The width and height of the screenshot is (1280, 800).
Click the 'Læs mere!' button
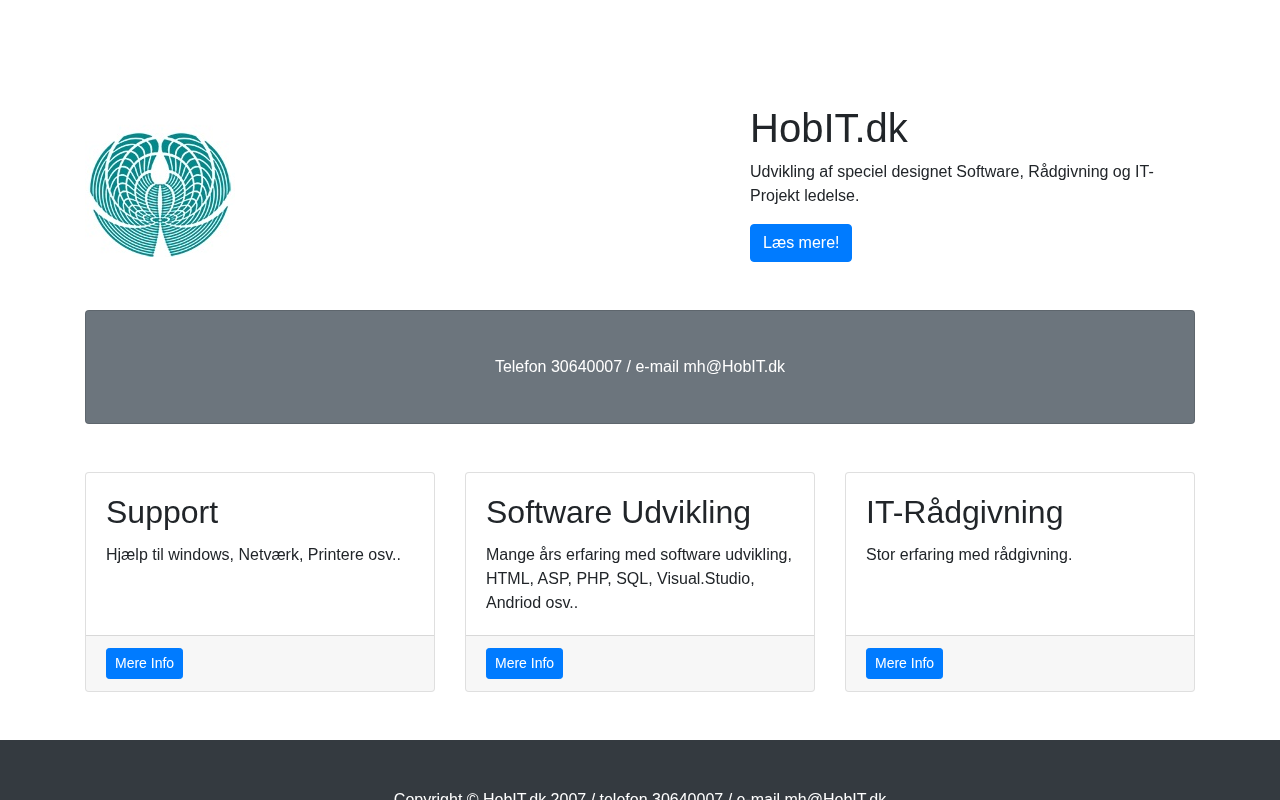[x=801, y=243]
